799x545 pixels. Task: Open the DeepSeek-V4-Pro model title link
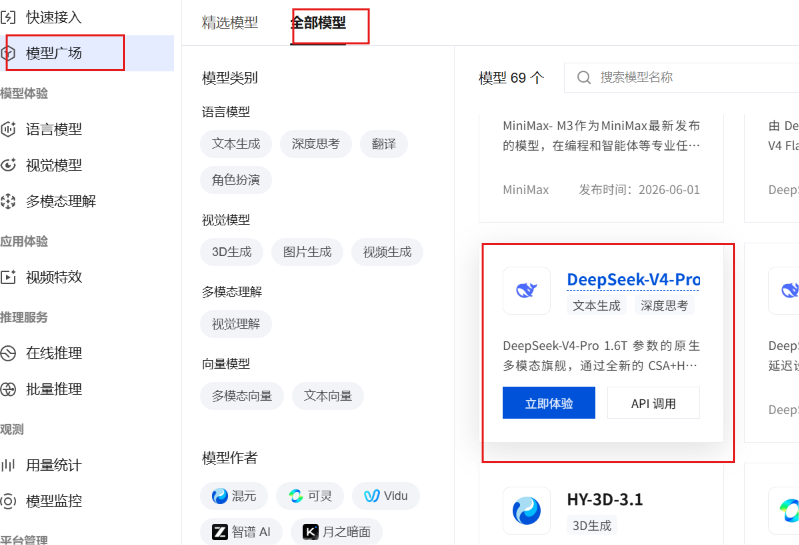(x=633, y=280)
